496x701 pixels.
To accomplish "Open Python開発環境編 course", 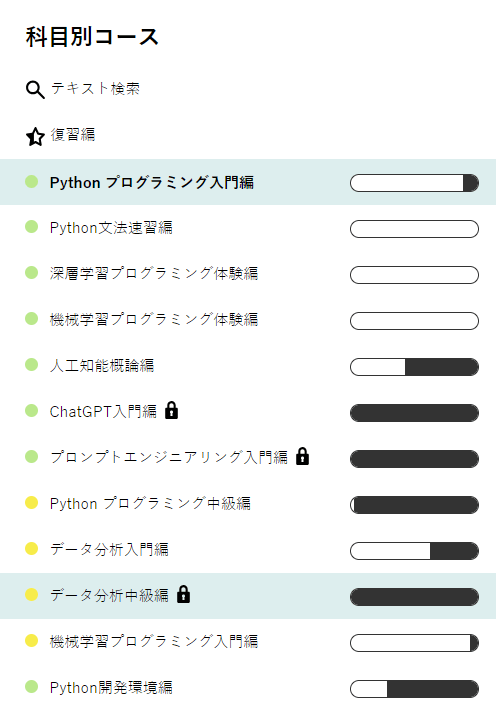I will coord(248,687).
